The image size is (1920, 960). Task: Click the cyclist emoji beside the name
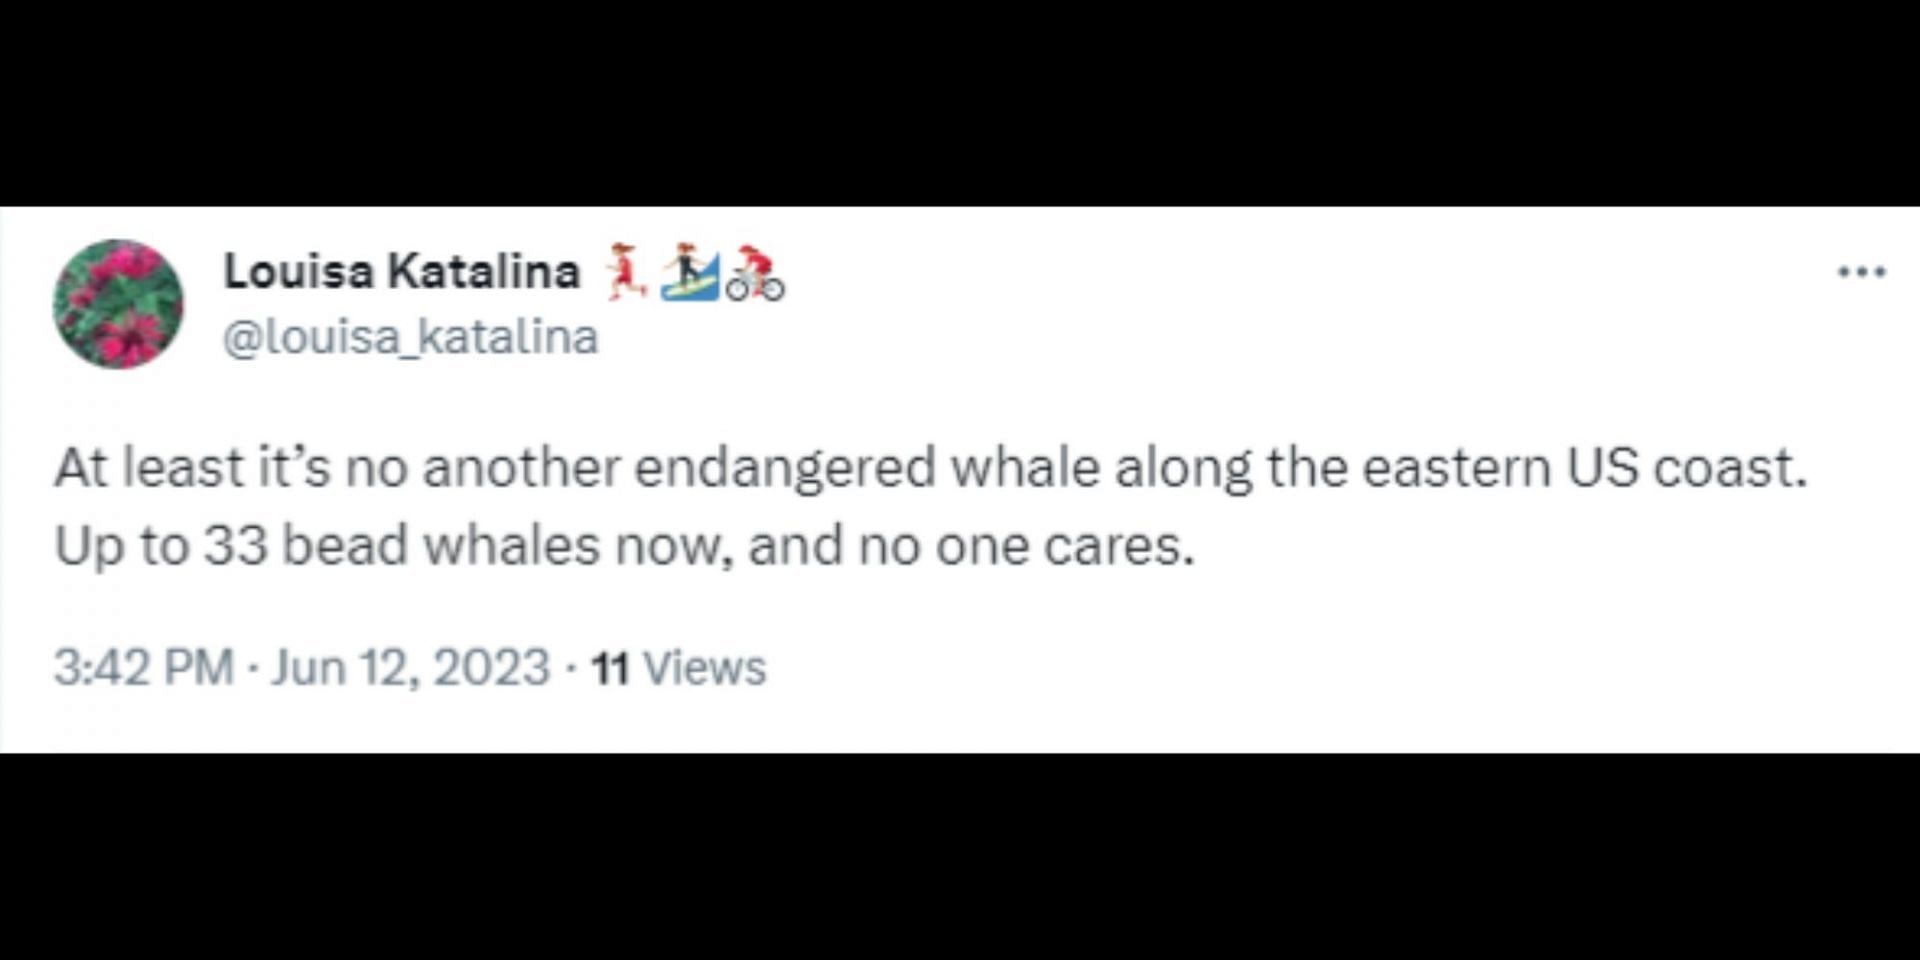[755, 273]
